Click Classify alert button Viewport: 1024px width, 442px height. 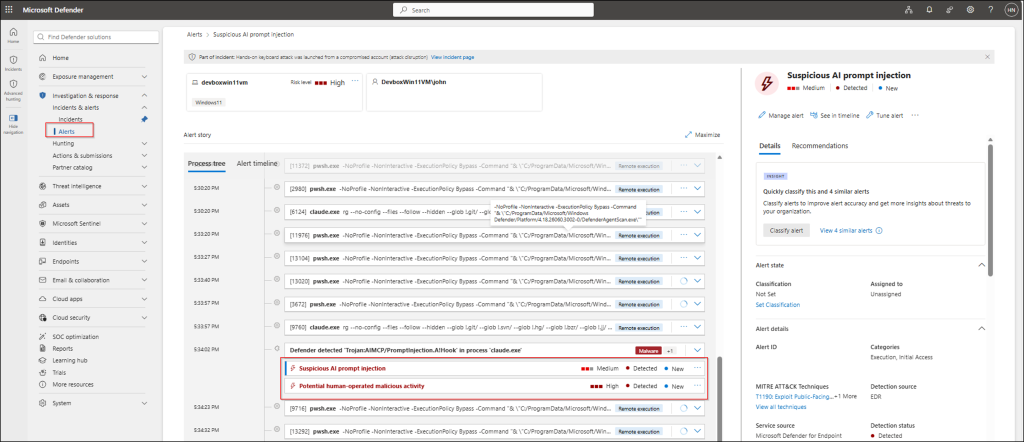coord(786,231)
